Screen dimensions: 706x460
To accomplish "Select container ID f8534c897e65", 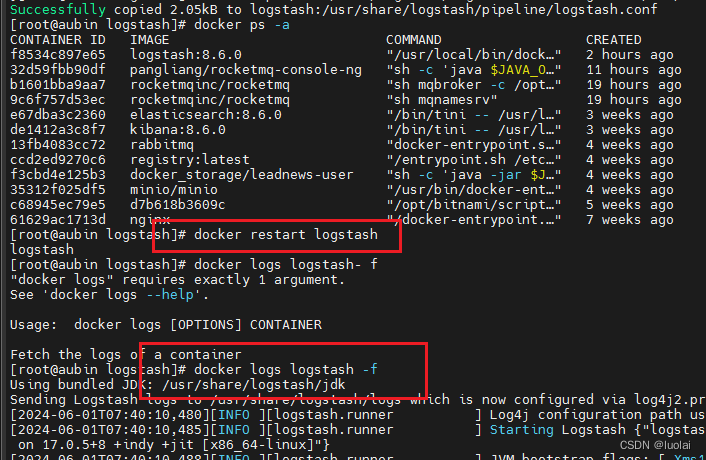I will (x=58, y=55).
